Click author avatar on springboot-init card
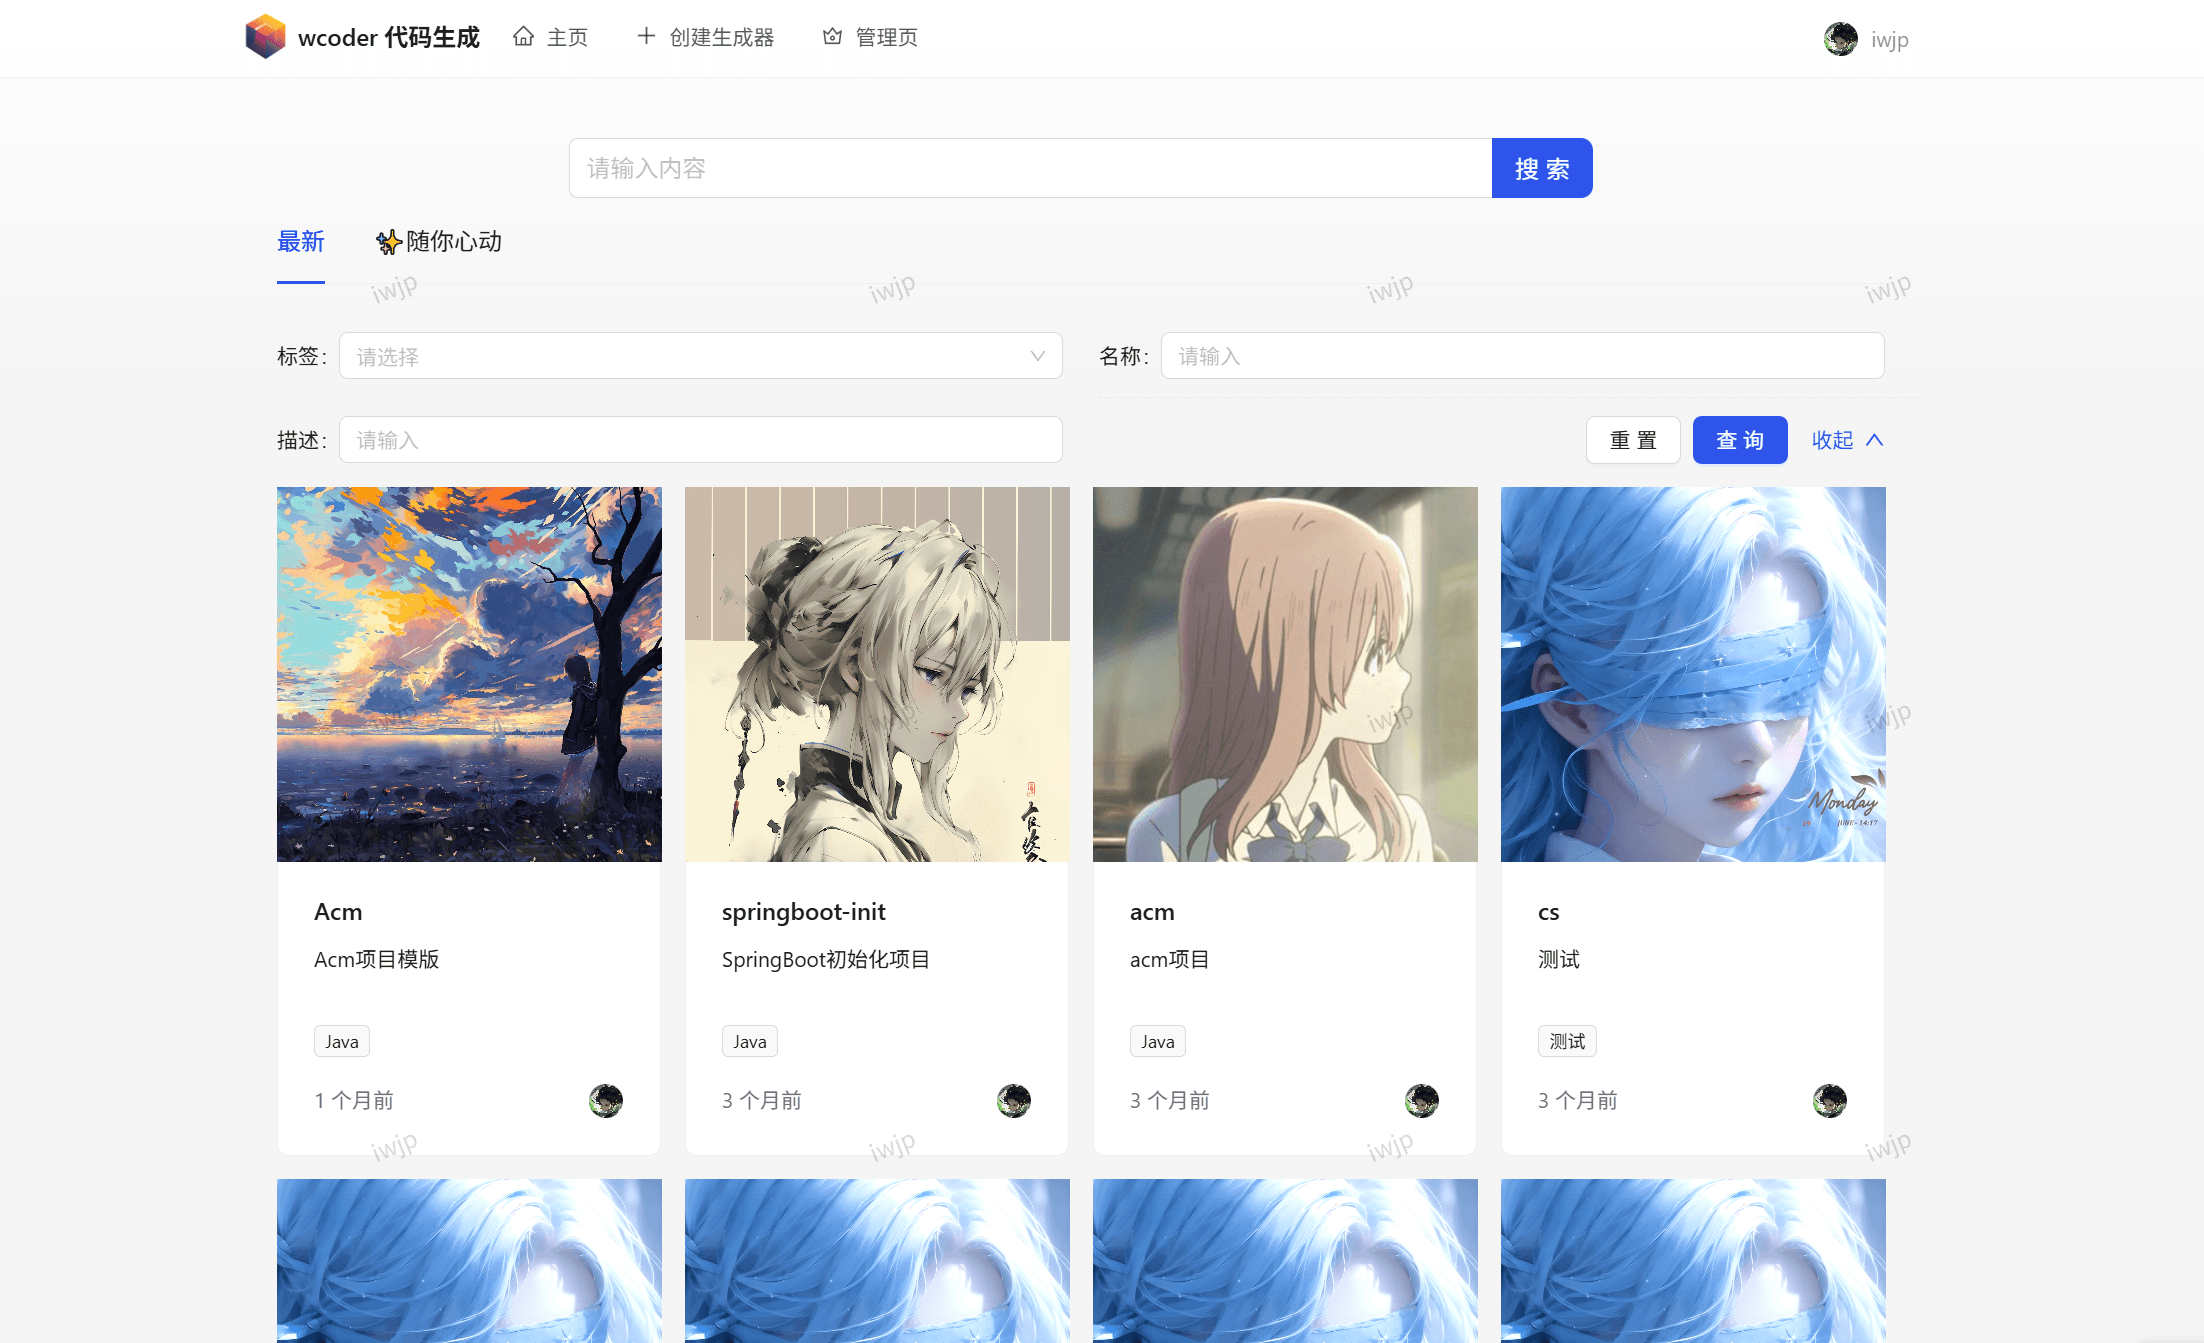 tap(1013, 1100)
